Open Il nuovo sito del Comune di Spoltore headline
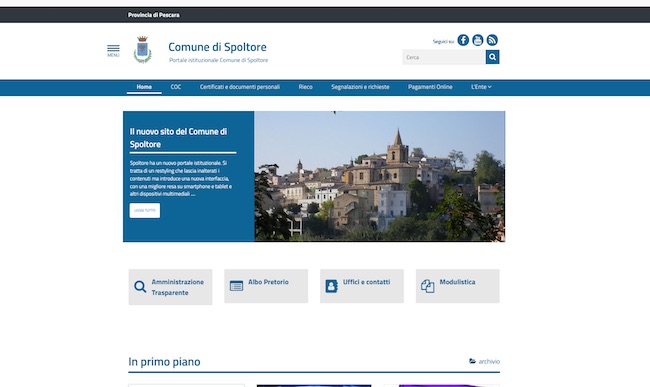650x387 pixels. click(x=178, y=138)
